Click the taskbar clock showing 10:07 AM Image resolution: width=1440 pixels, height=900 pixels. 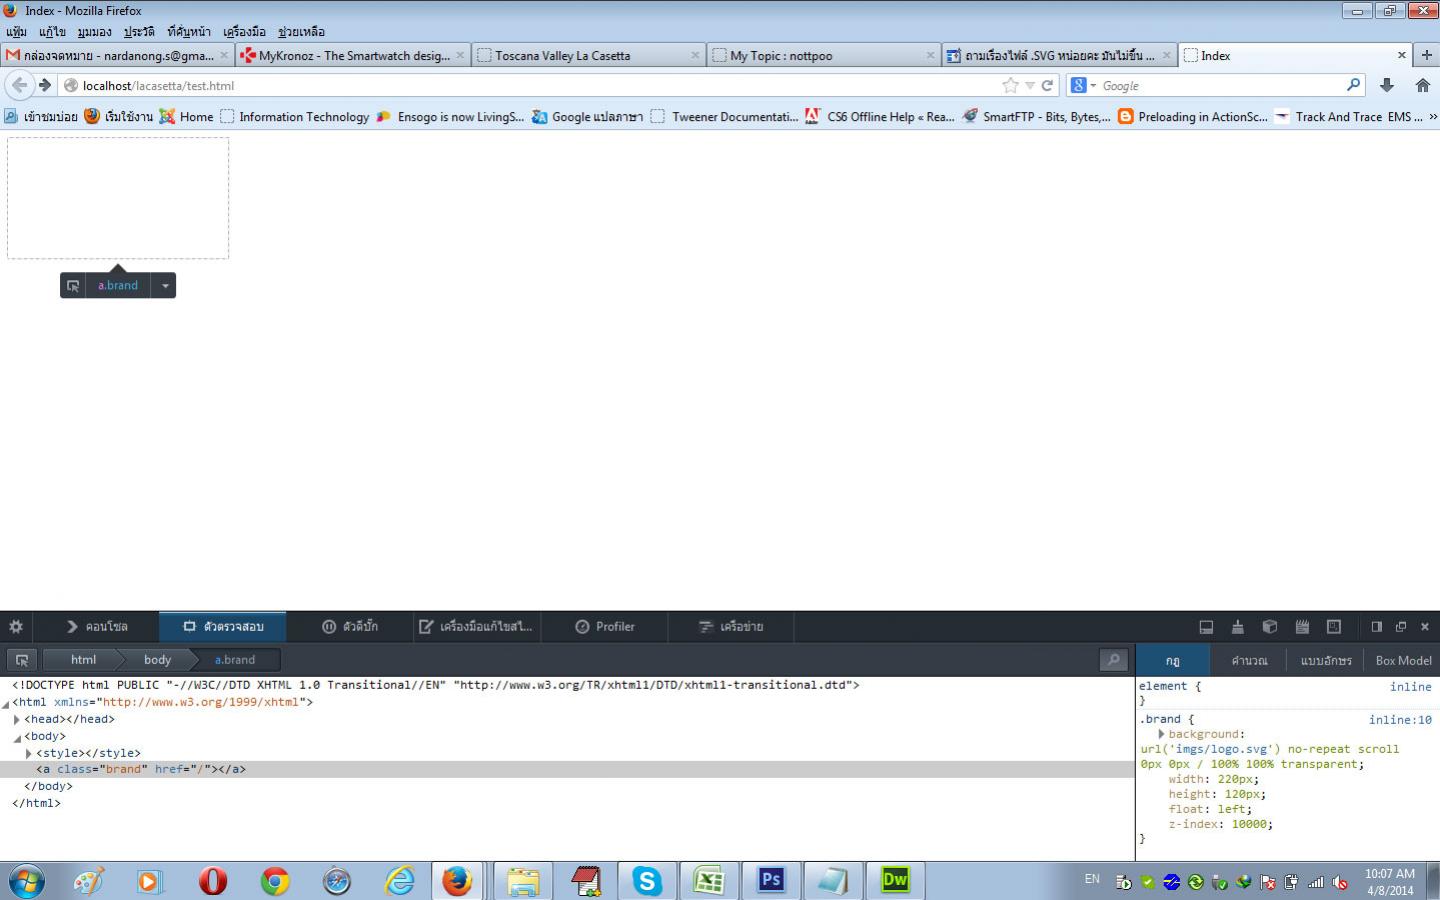1390,874
